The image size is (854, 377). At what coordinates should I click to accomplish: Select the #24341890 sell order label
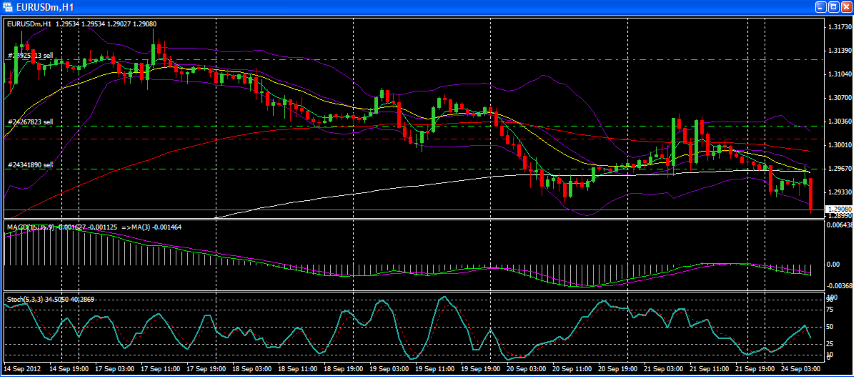pos(30,165)
